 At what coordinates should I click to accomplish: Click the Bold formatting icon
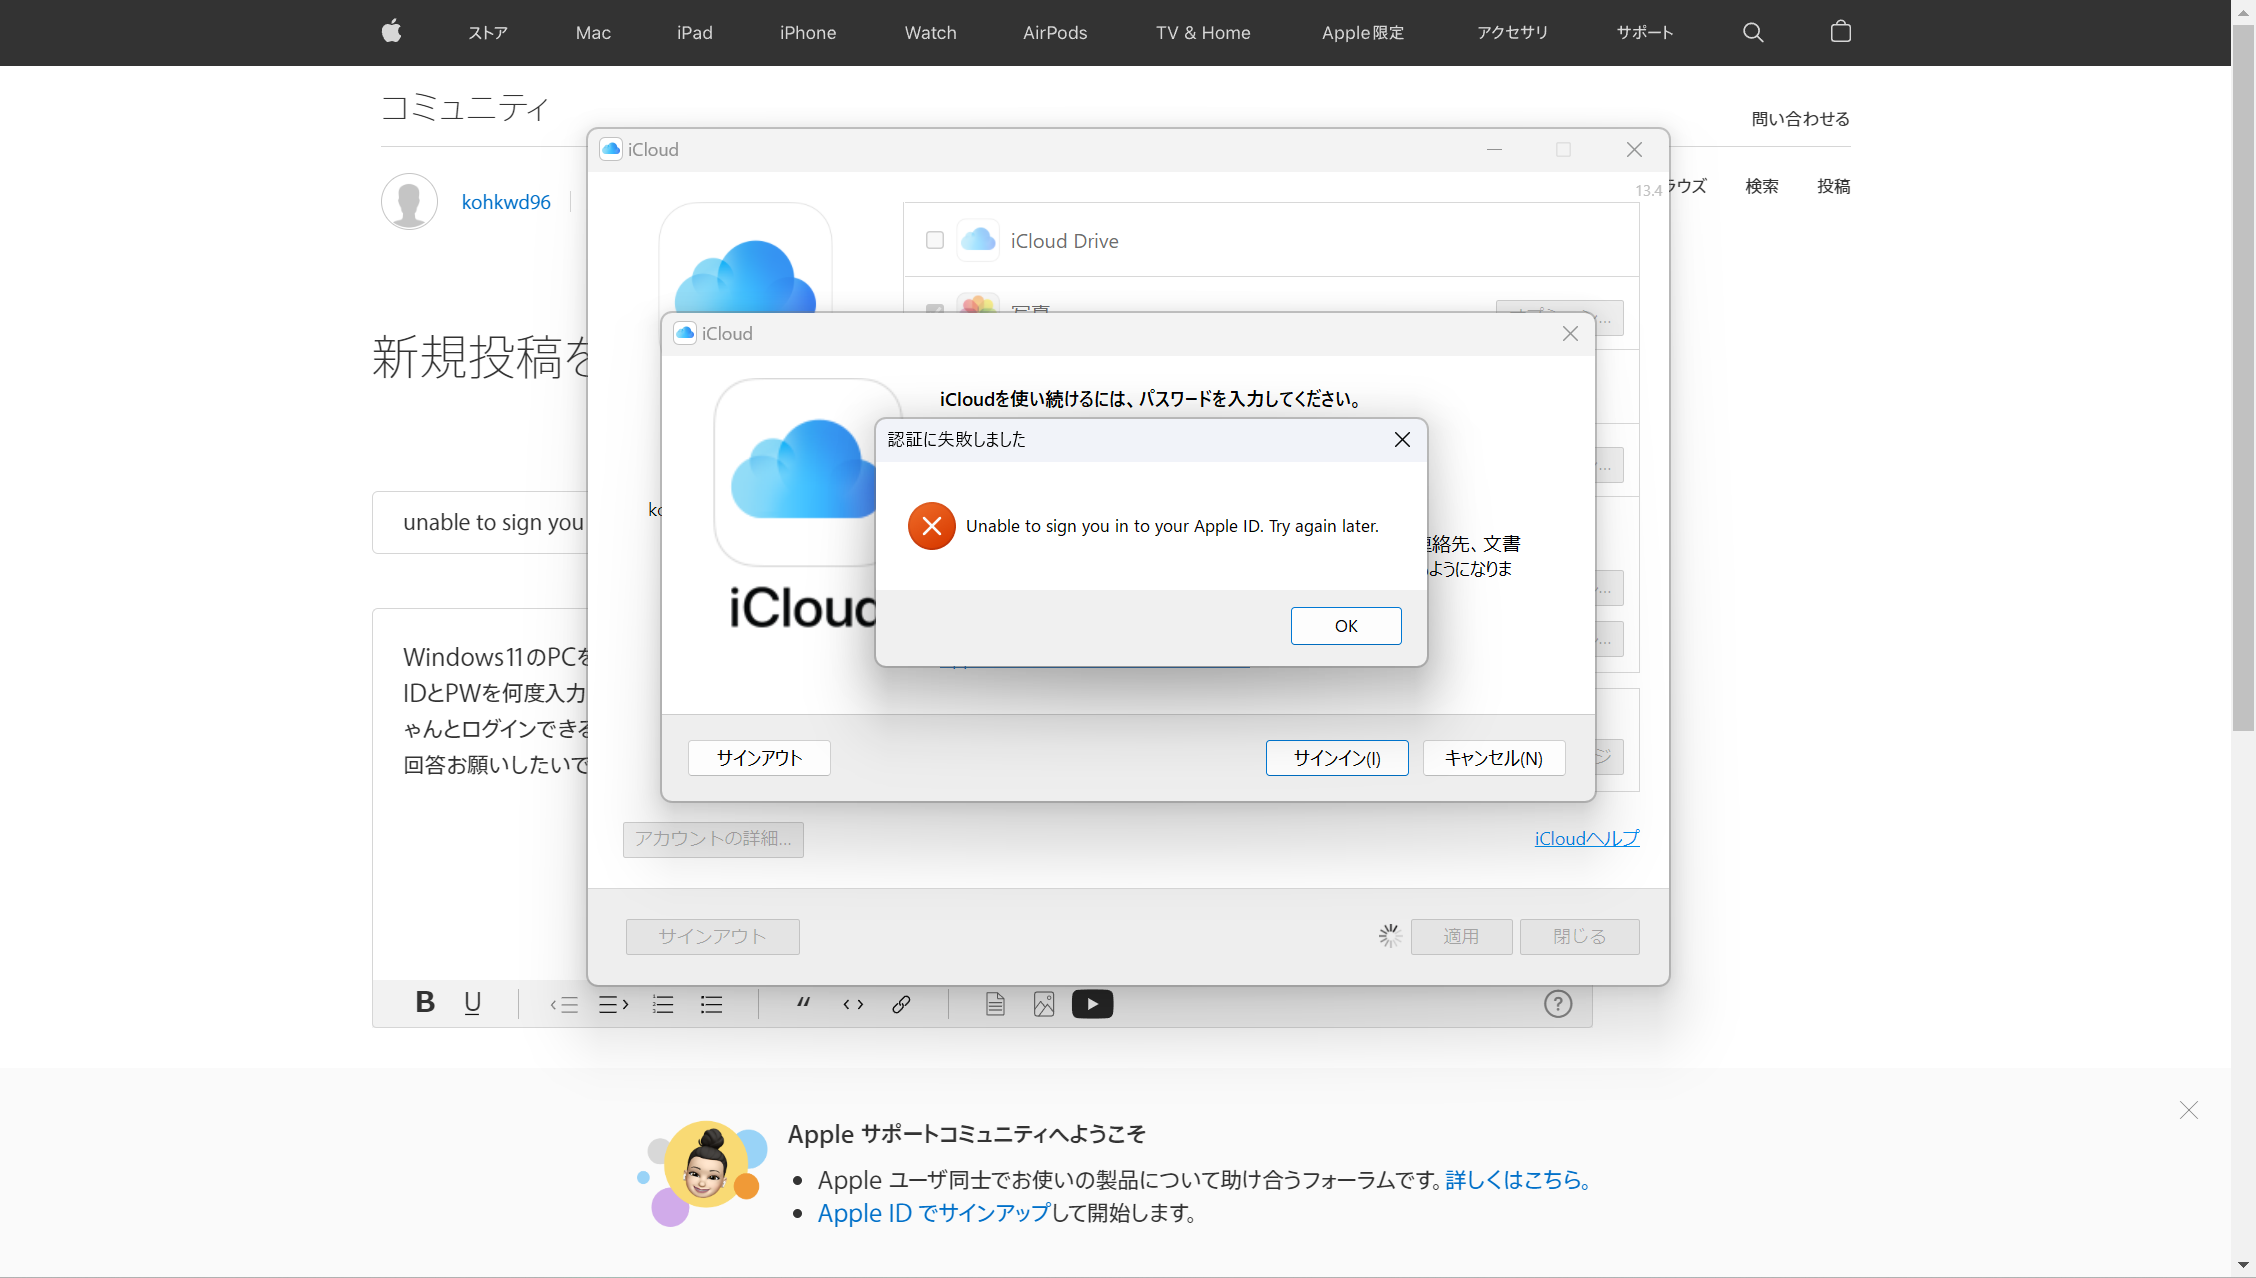coord(425,1003)
